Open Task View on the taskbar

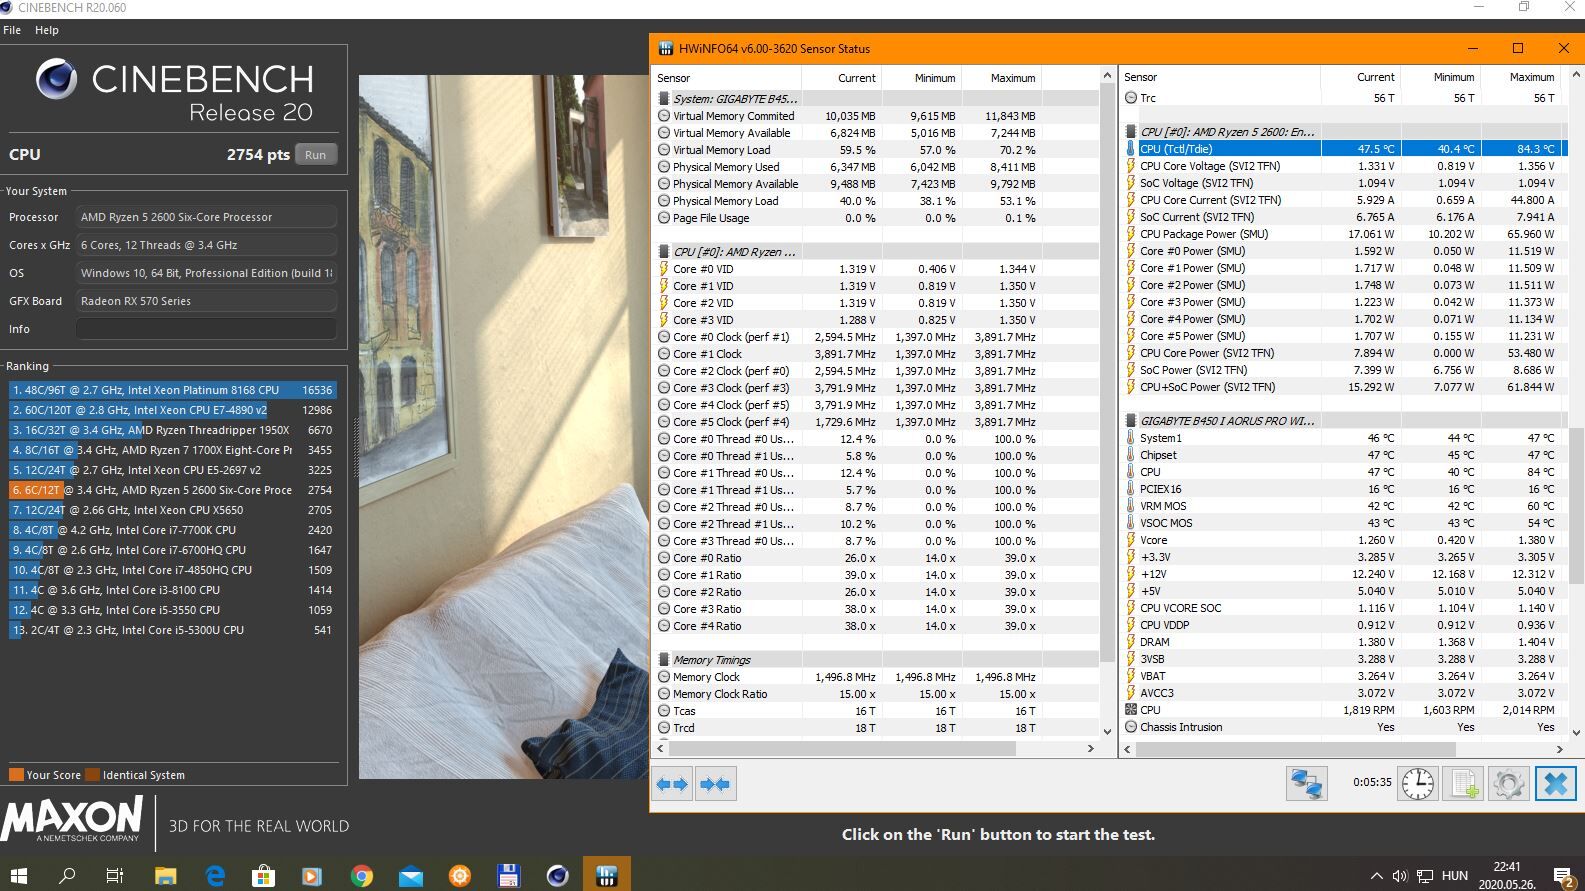[115, 876]
